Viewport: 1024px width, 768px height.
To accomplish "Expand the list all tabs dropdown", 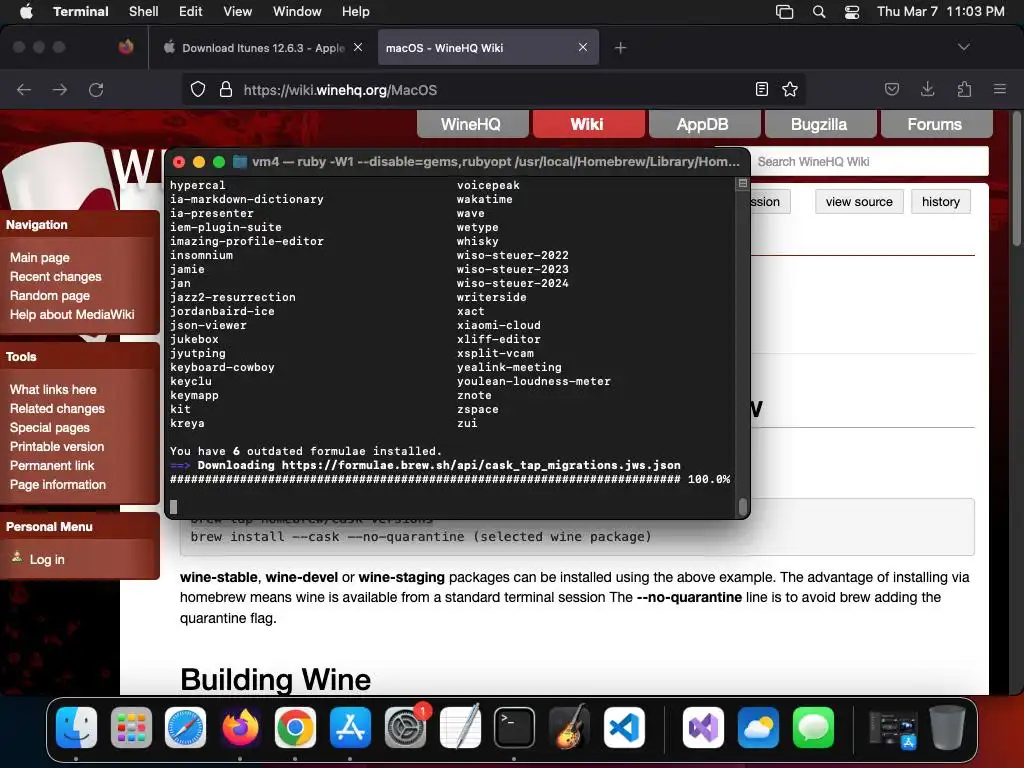I will [963, 47].
